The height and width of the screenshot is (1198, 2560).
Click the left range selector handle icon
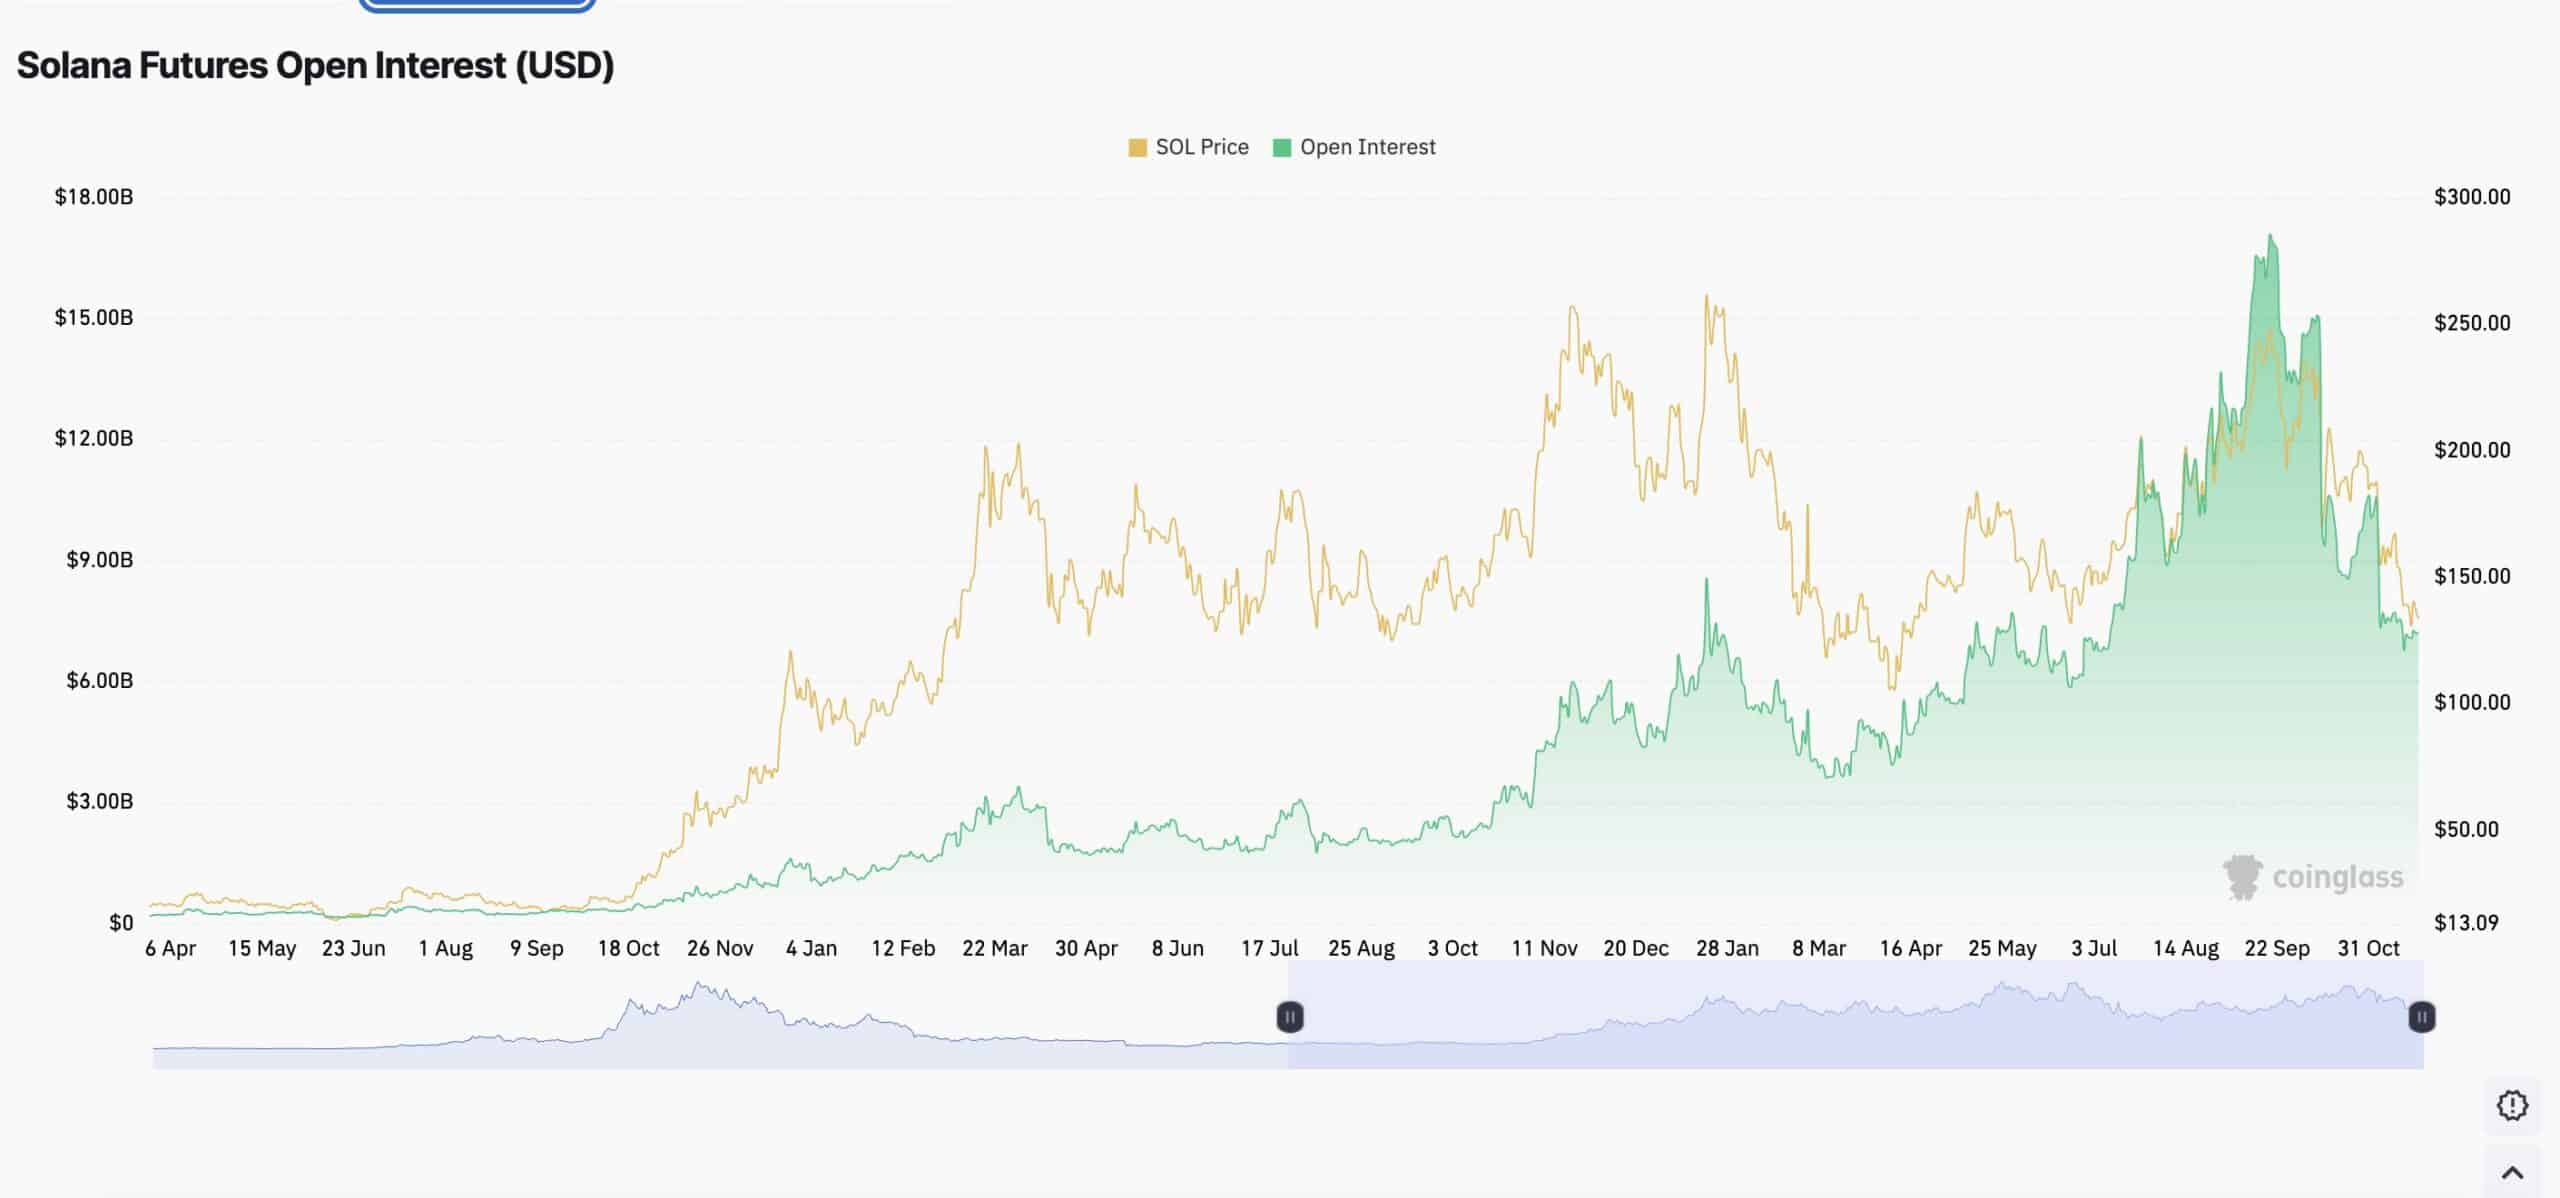click(x=1290, y=1017)
